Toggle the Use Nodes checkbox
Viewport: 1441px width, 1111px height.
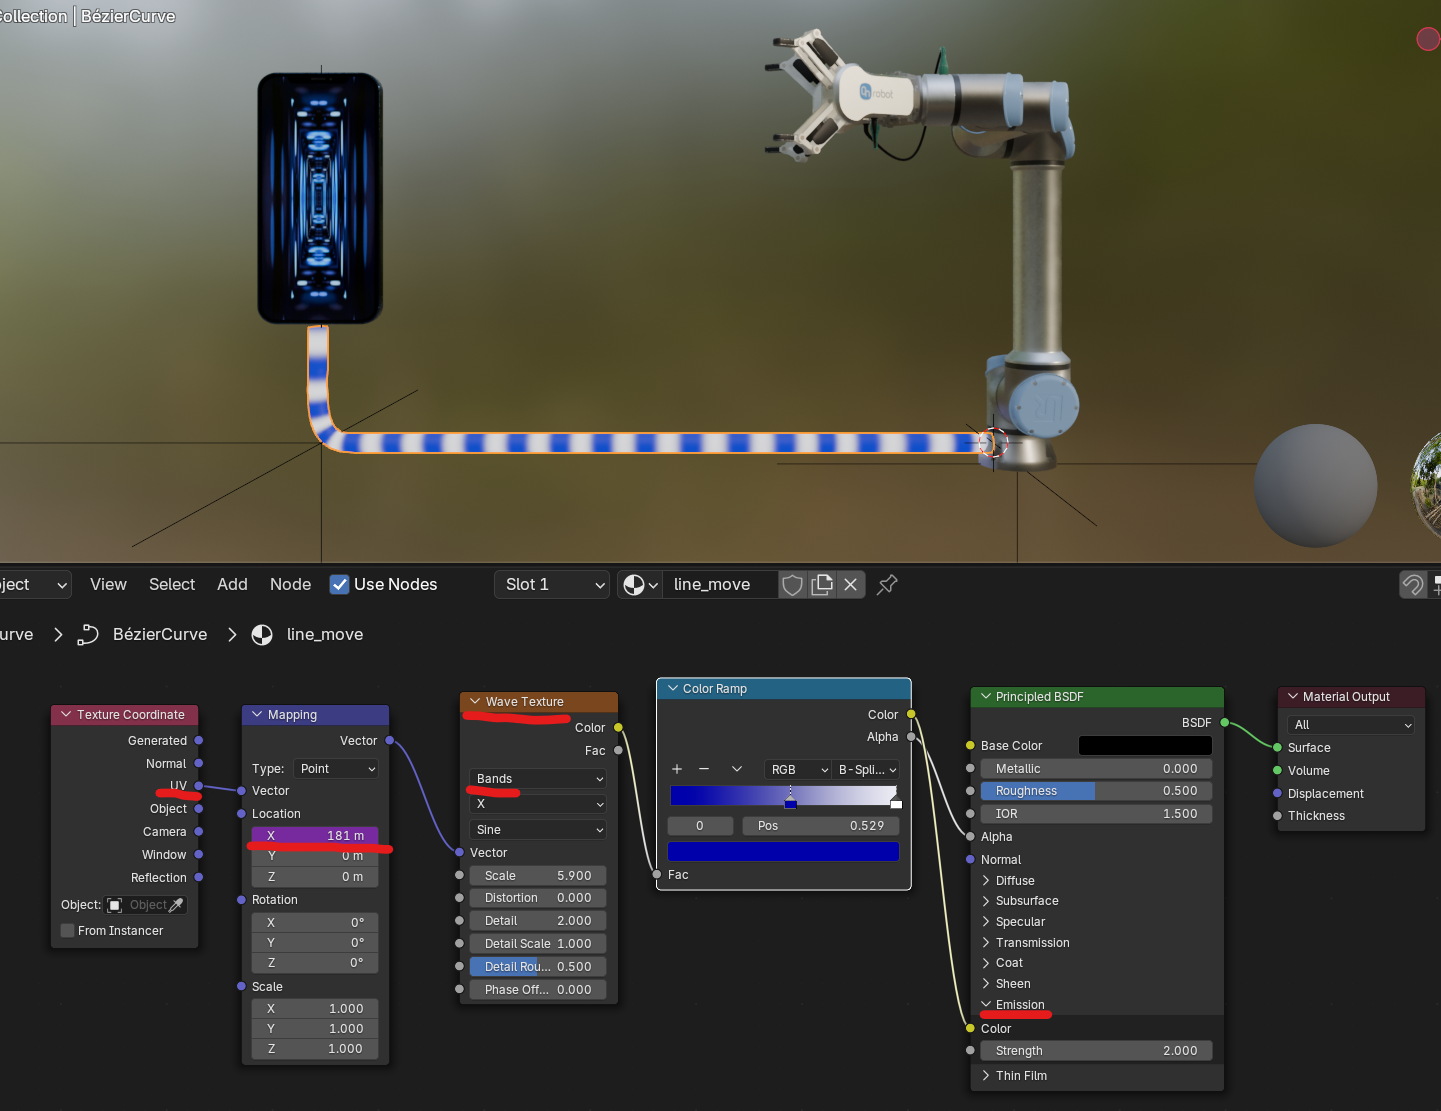(340, 585)
